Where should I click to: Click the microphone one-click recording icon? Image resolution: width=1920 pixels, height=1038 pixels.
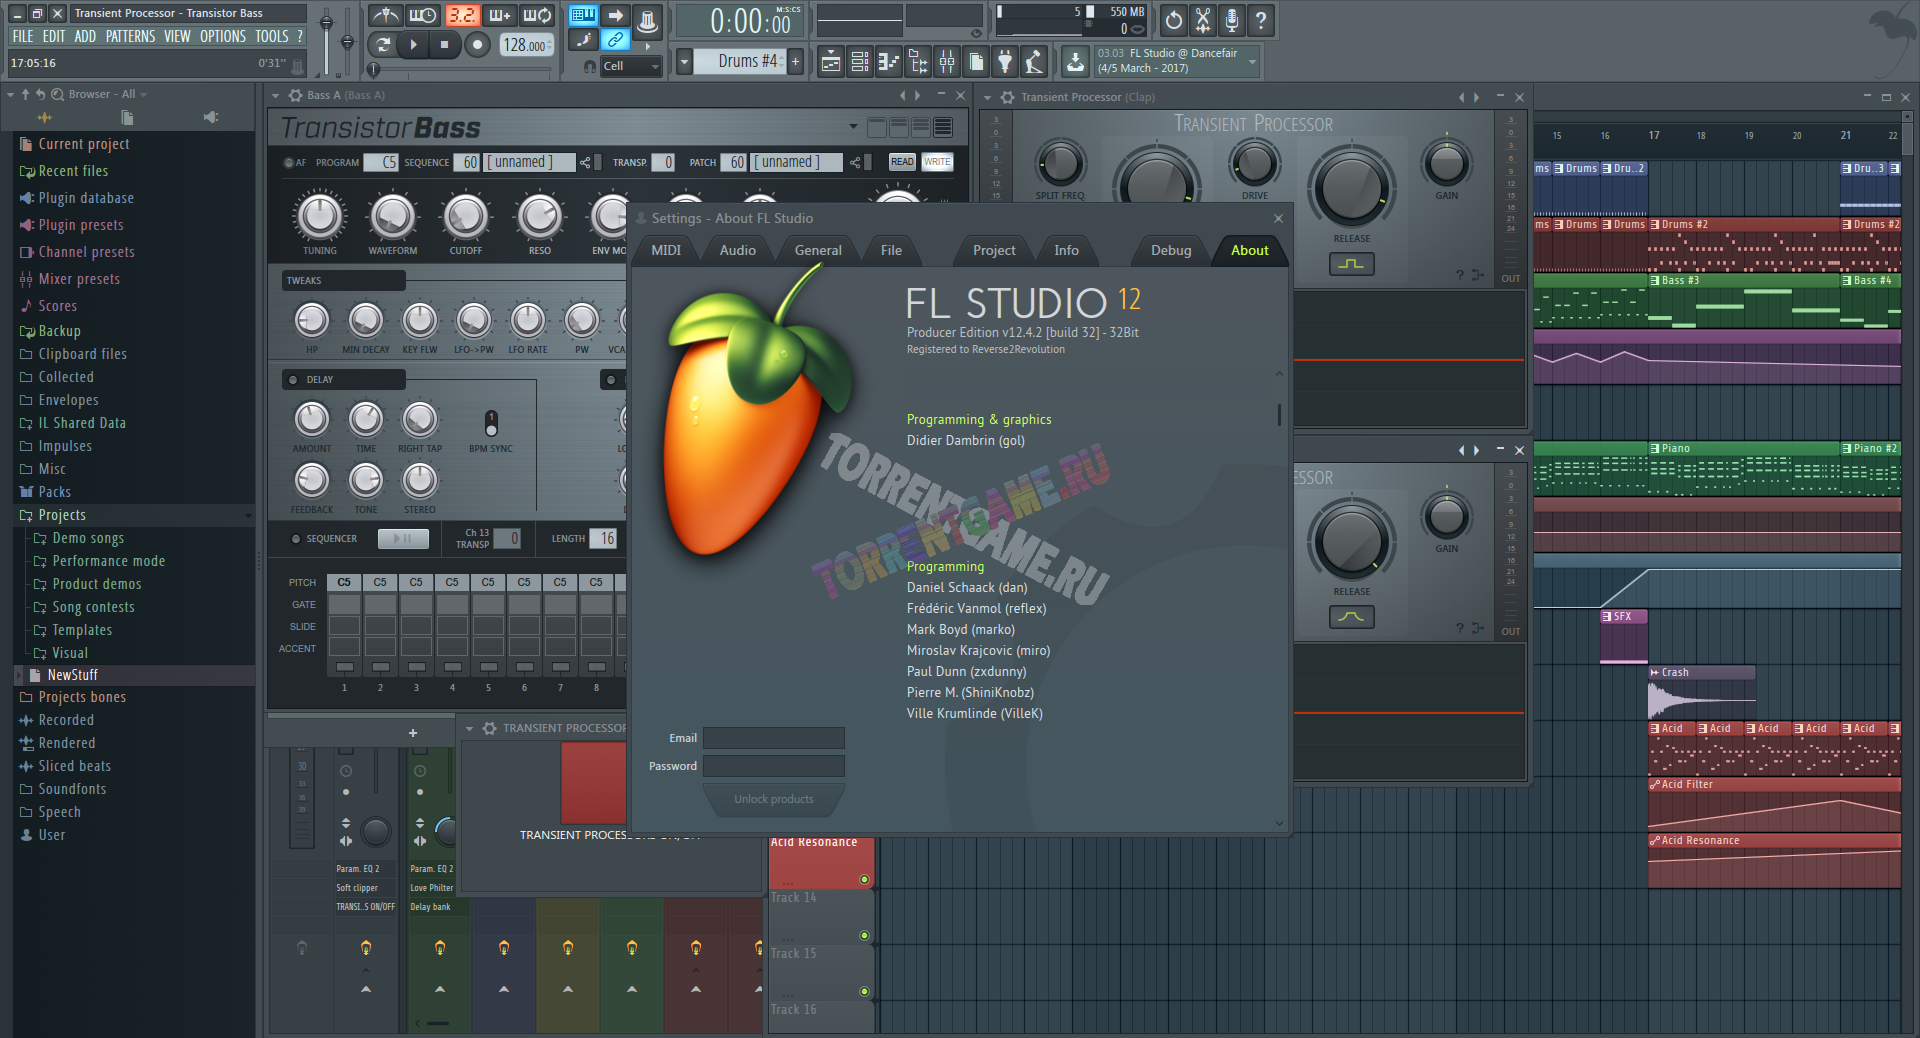click(x=1232, y=19)
